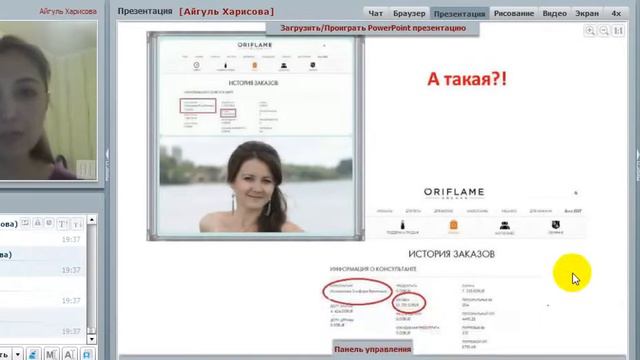Click 'ИНФОРМАЦИЯ О КОНСУЛЬТАНТЕ' label on slide

tap(373, 269)
